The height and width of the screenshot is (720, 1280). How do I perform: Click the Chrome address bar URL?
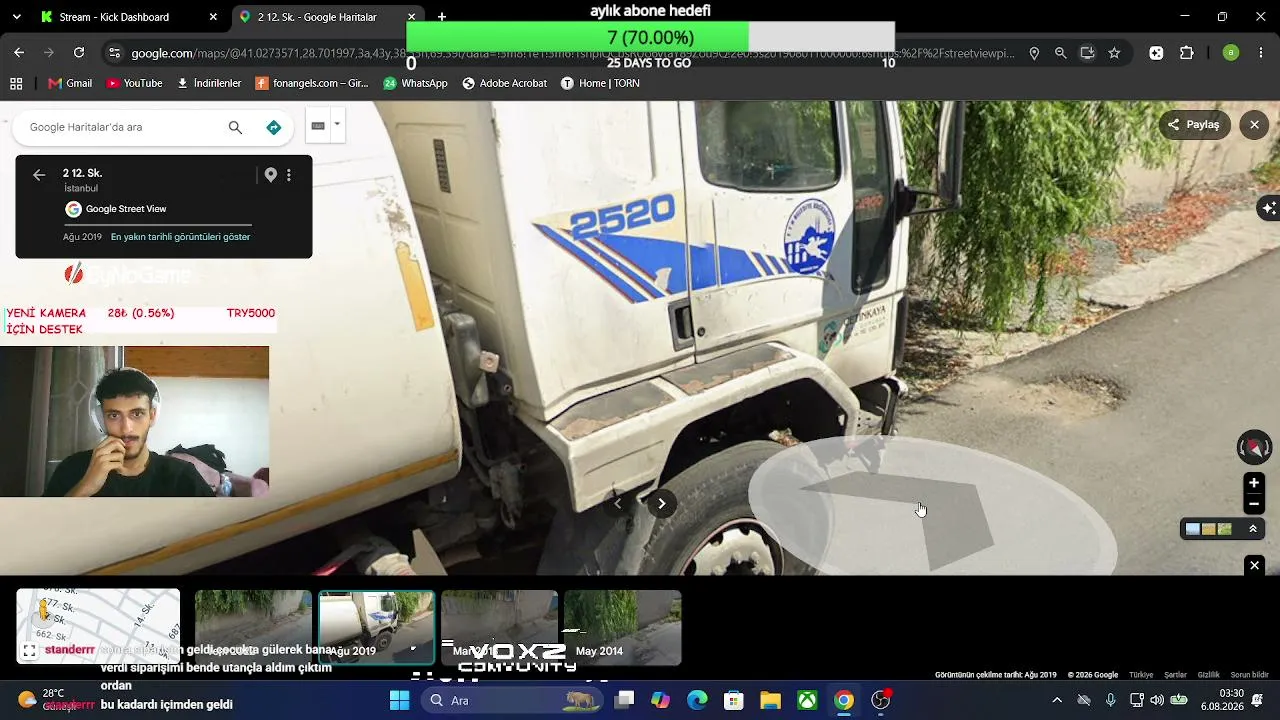coord(572,53)
